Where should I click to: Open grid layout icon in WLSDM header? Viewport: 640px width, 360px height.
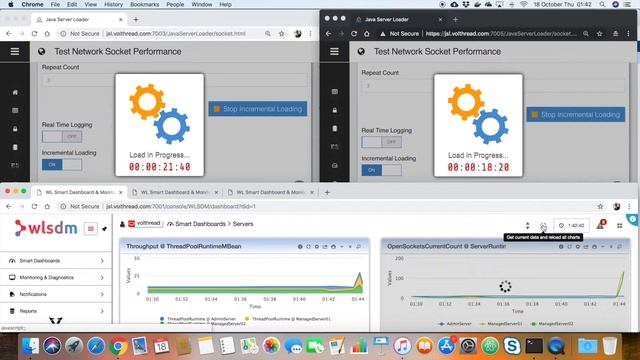620,225
